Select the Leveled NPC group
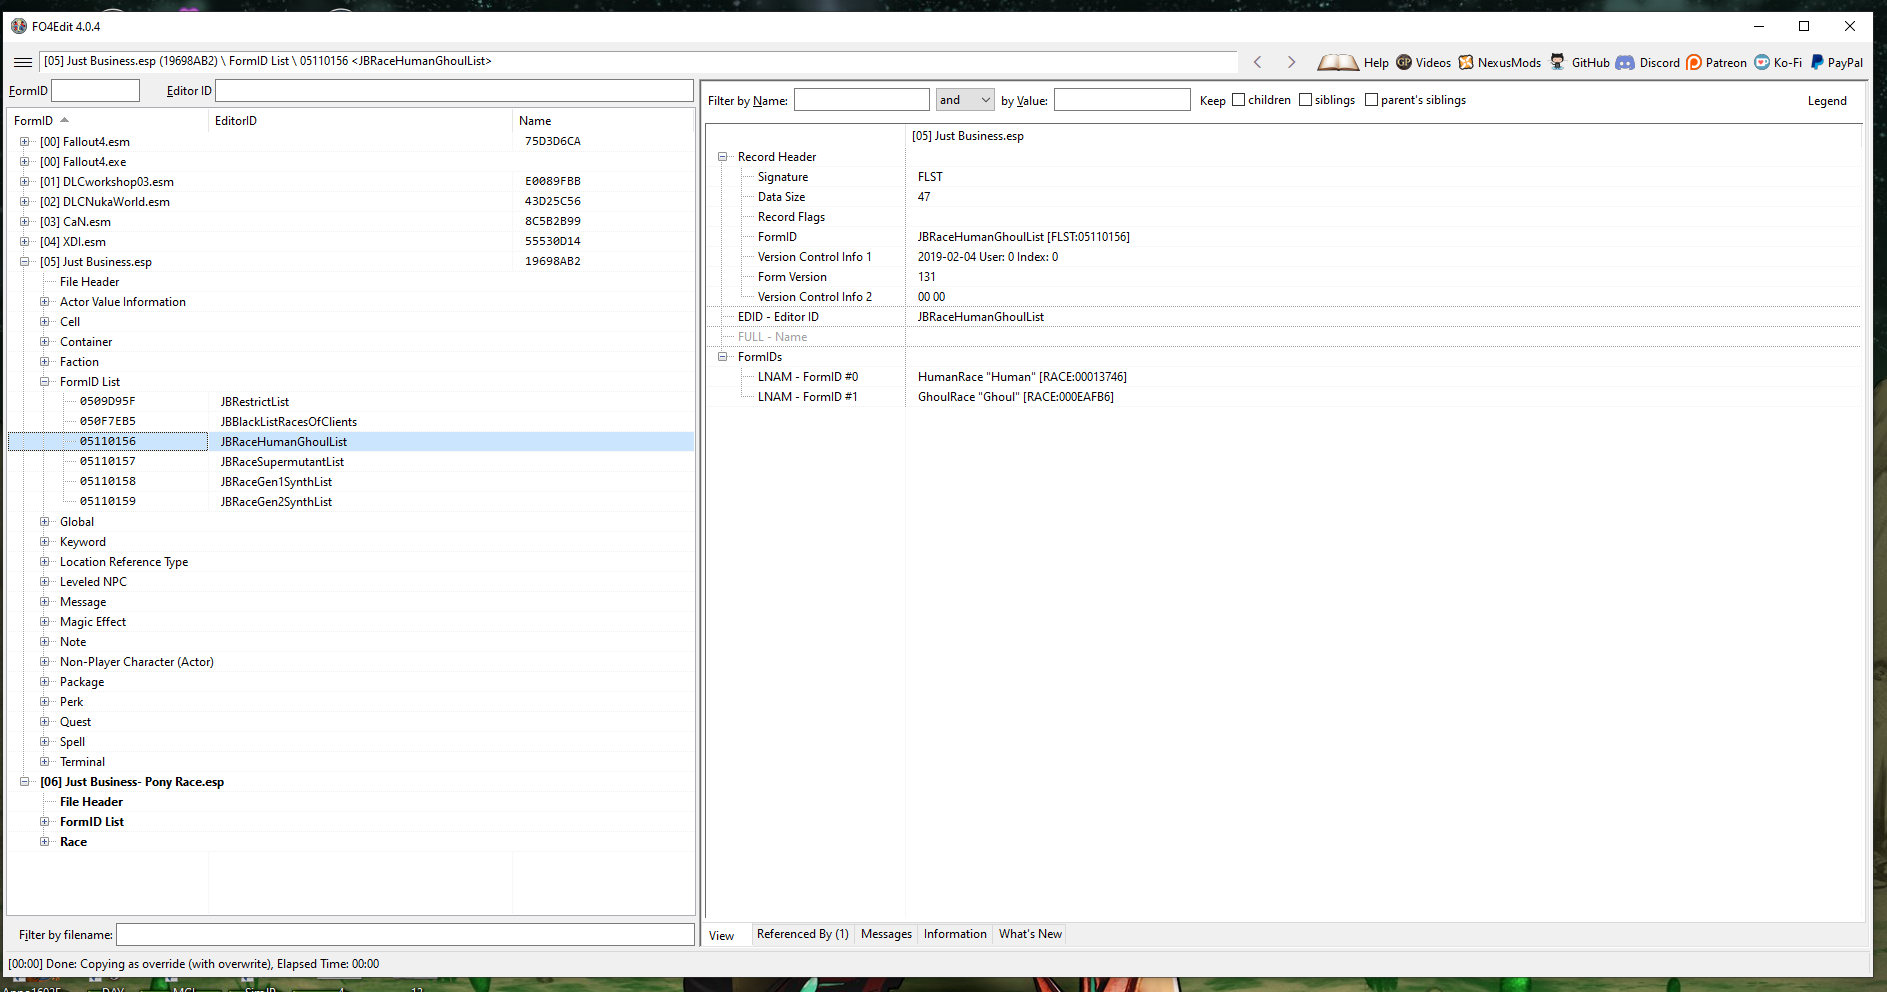 (x=93, y=582)
